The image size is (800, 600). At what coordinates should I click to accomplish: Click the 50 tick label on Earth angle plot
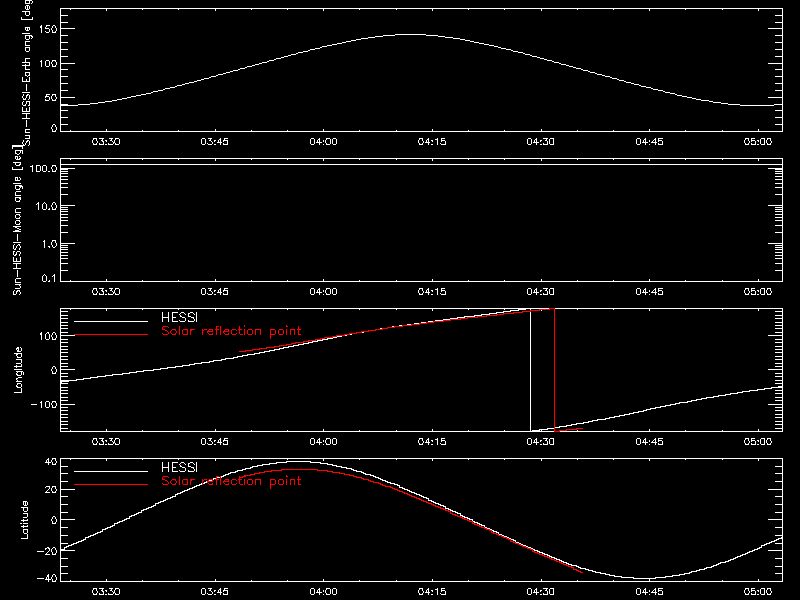coord(51,97)
